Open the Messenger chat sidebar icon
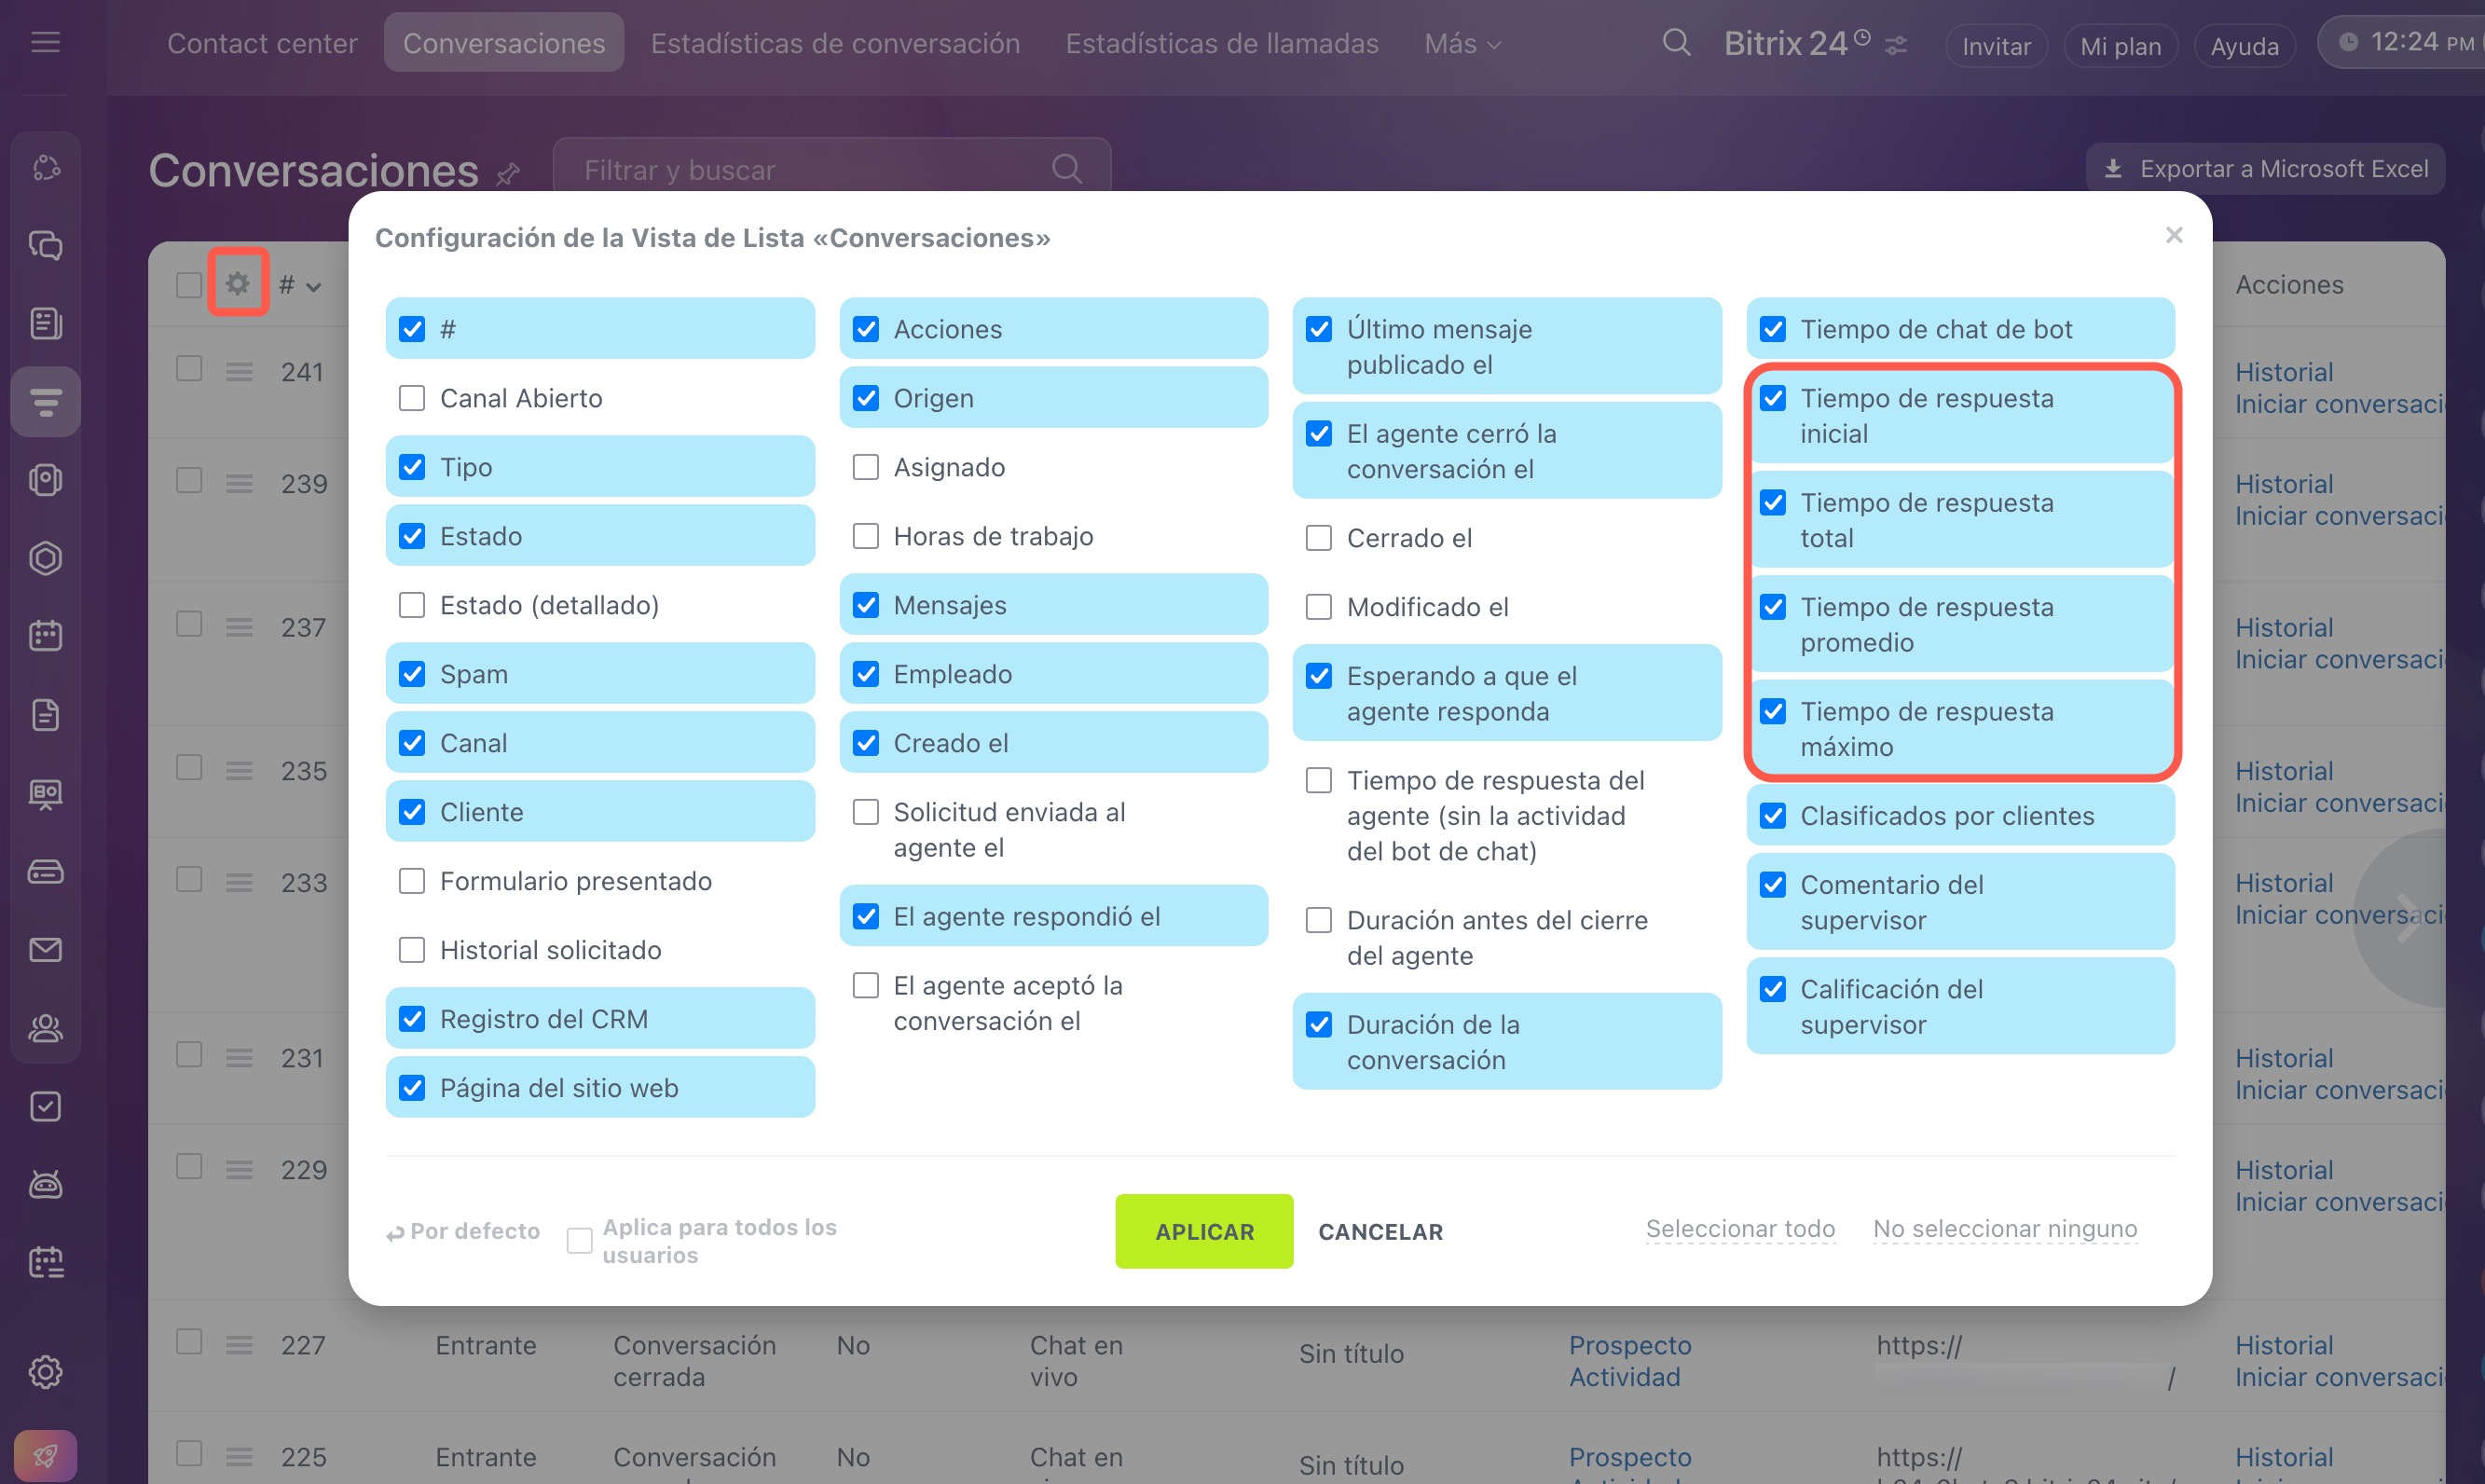Screen dimensions: 2485x1484 pyautogui.click(x=45, y=245)
